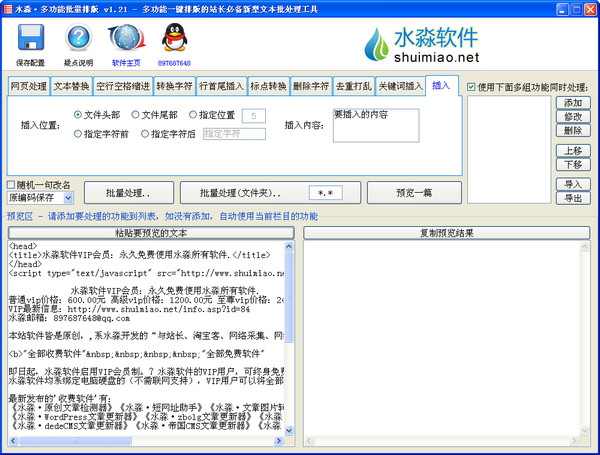Screen dimensions: 600x455
Task: Toggle 使用下面多组功能同时处理 checkbox
Action: [473, 87]
